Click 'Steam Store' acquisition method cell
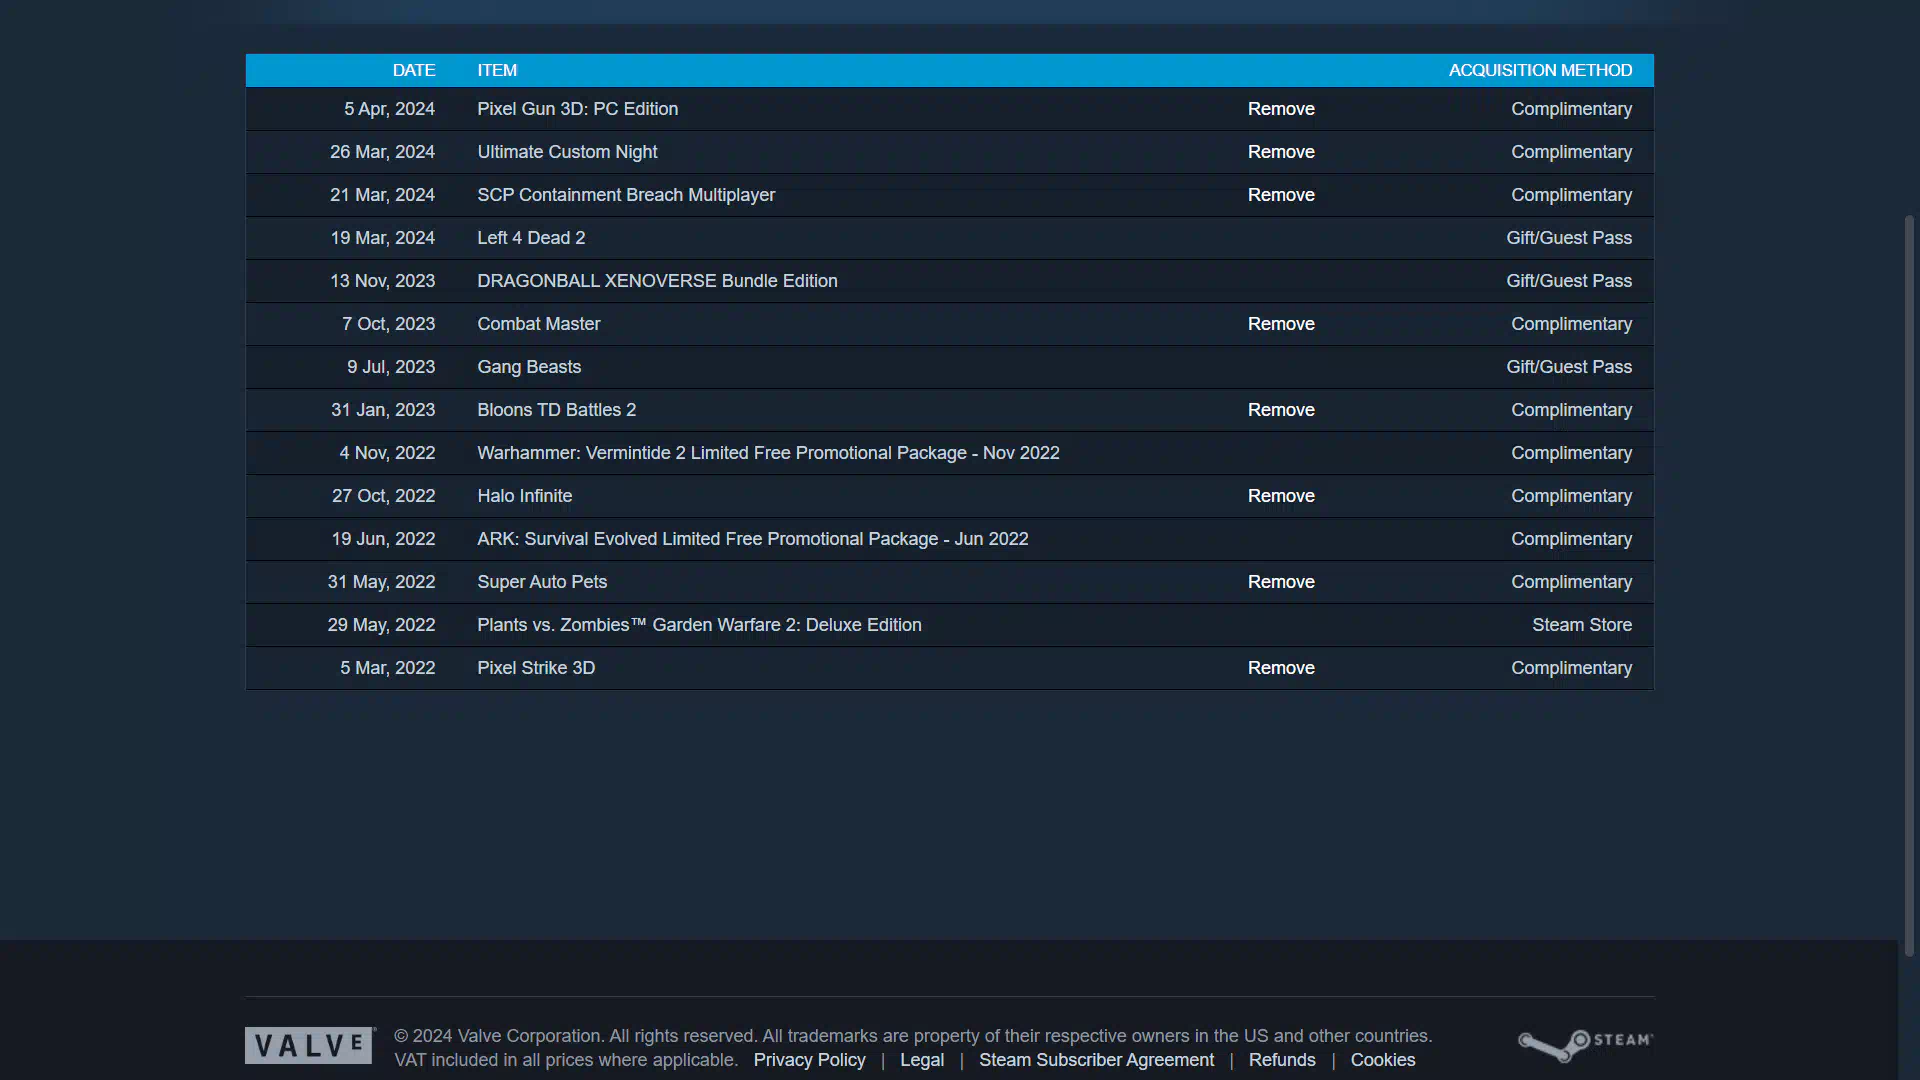The image size is (1920, 1080). point(1582,625)
